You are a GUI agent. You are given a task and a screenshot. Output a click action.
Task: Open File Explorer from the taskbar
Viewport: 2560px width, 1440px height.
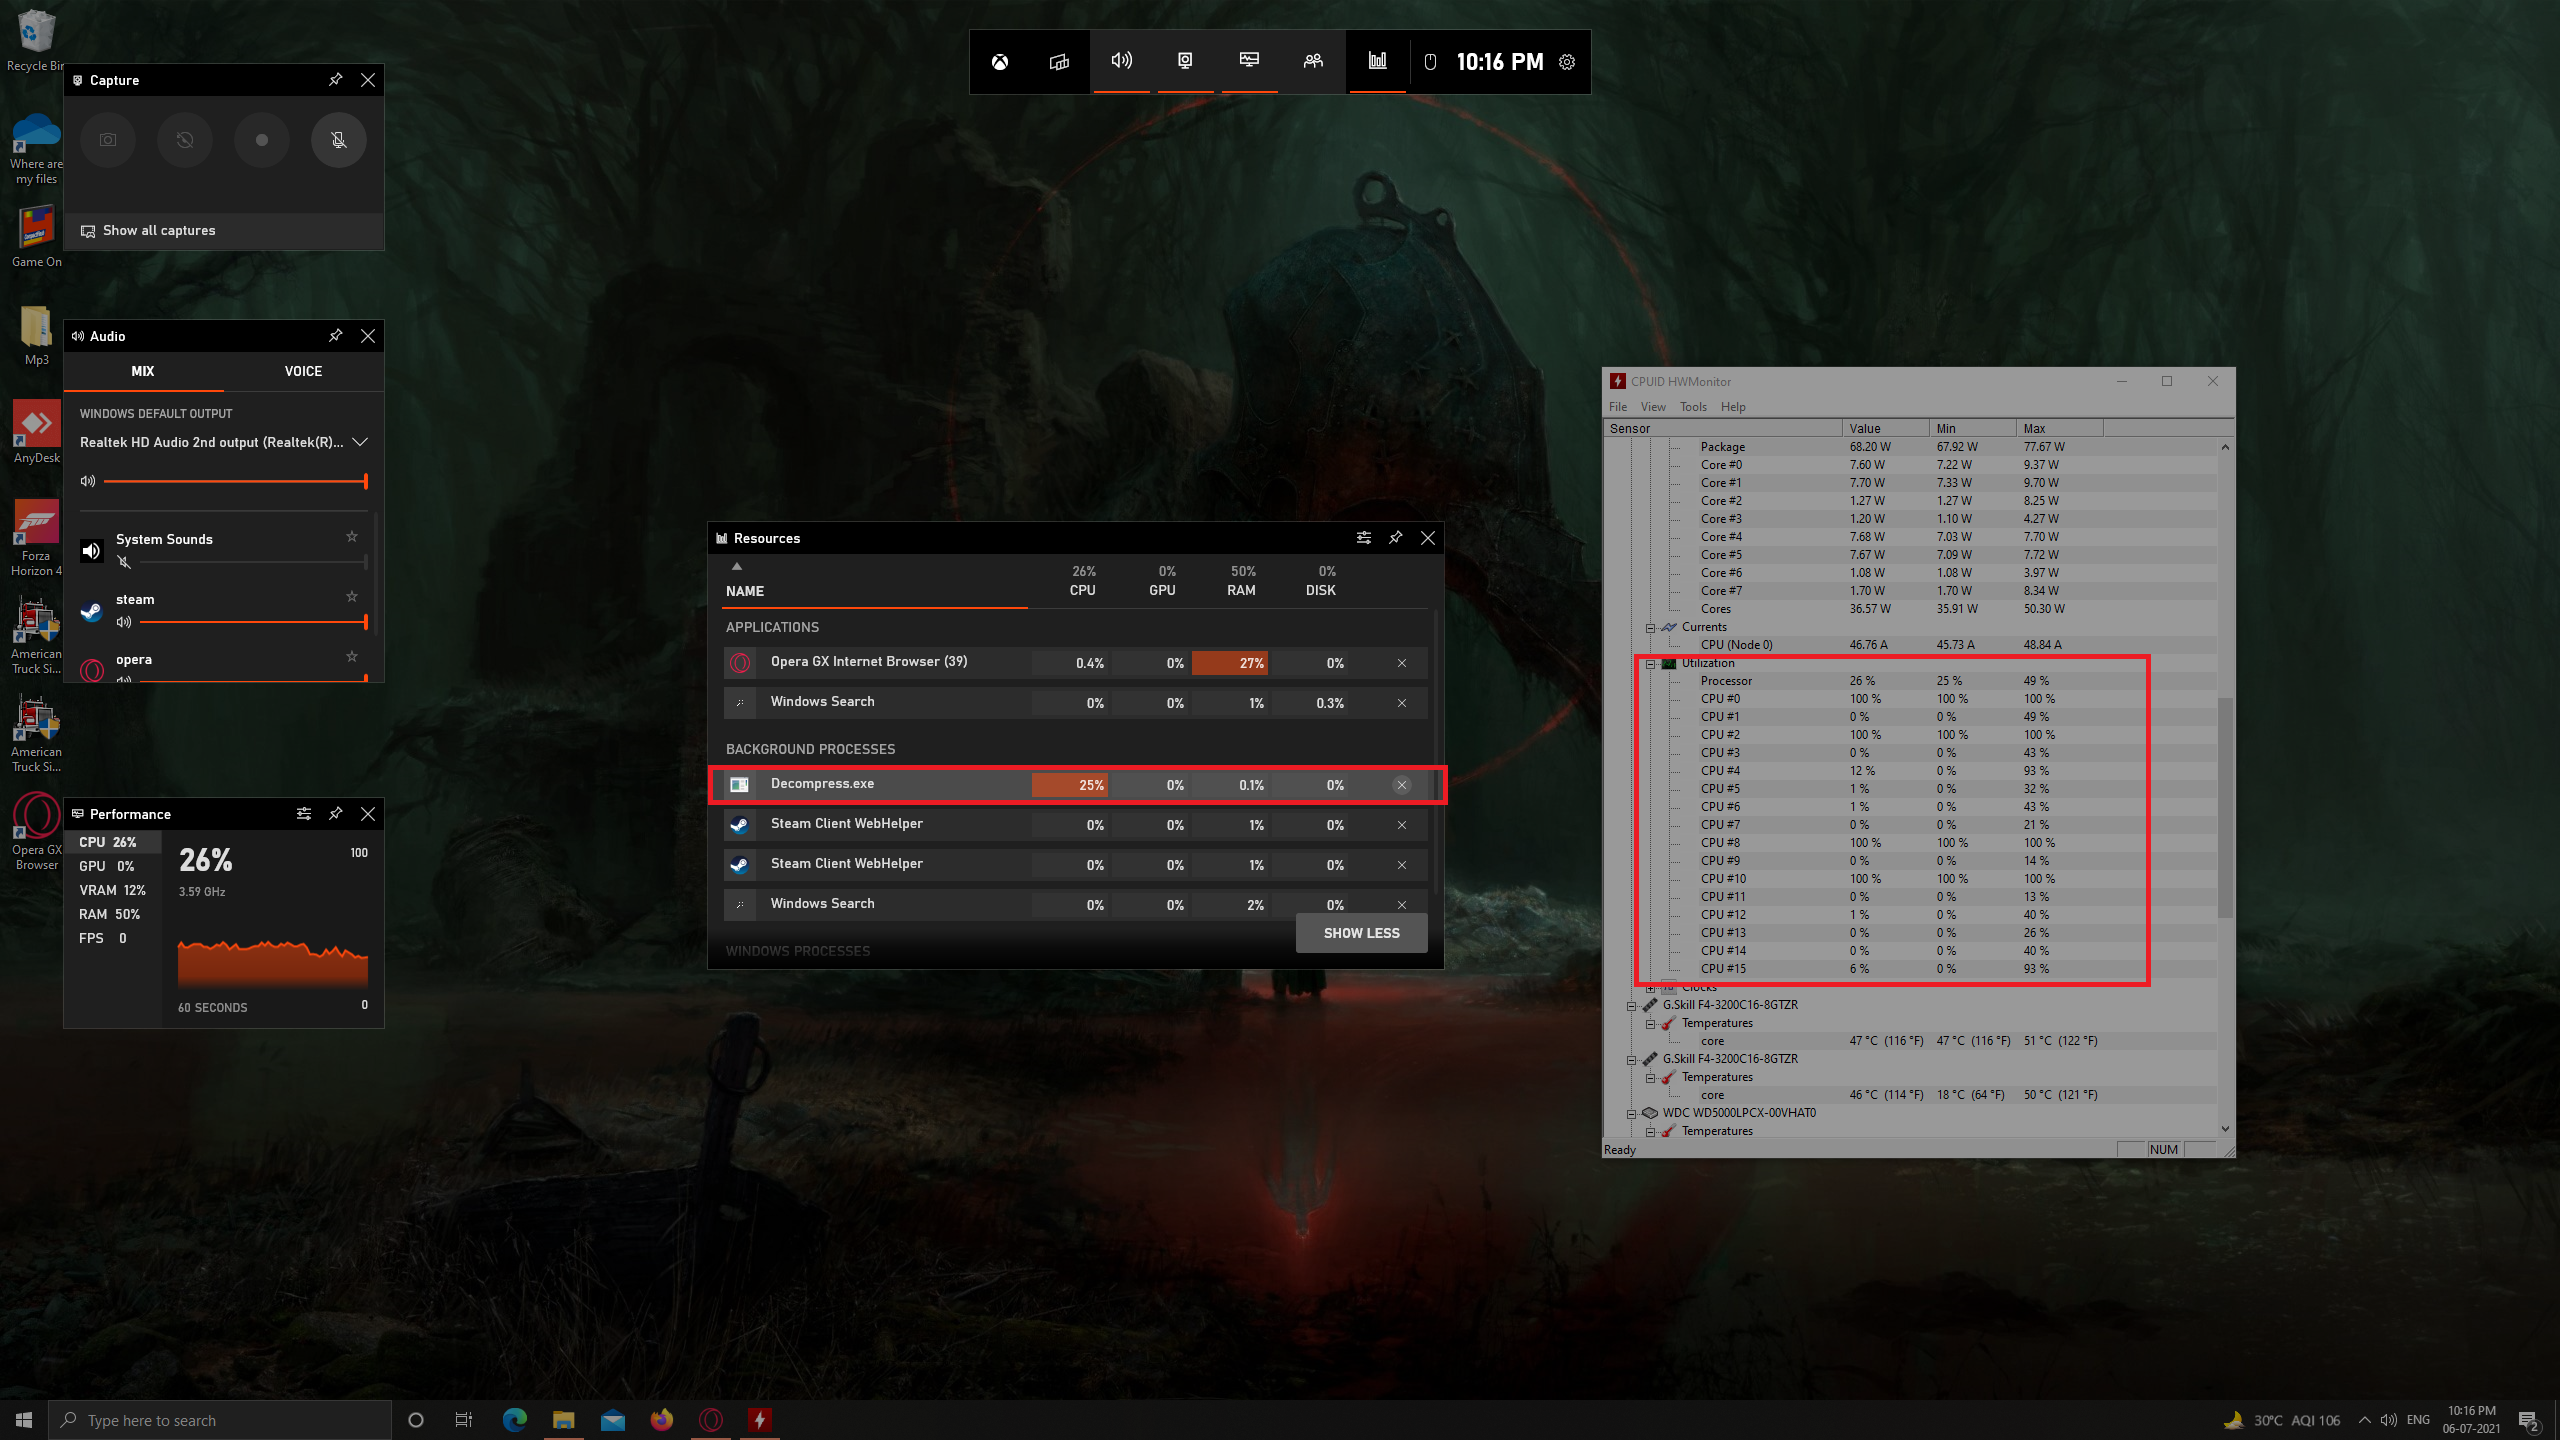coord(564,1420)
